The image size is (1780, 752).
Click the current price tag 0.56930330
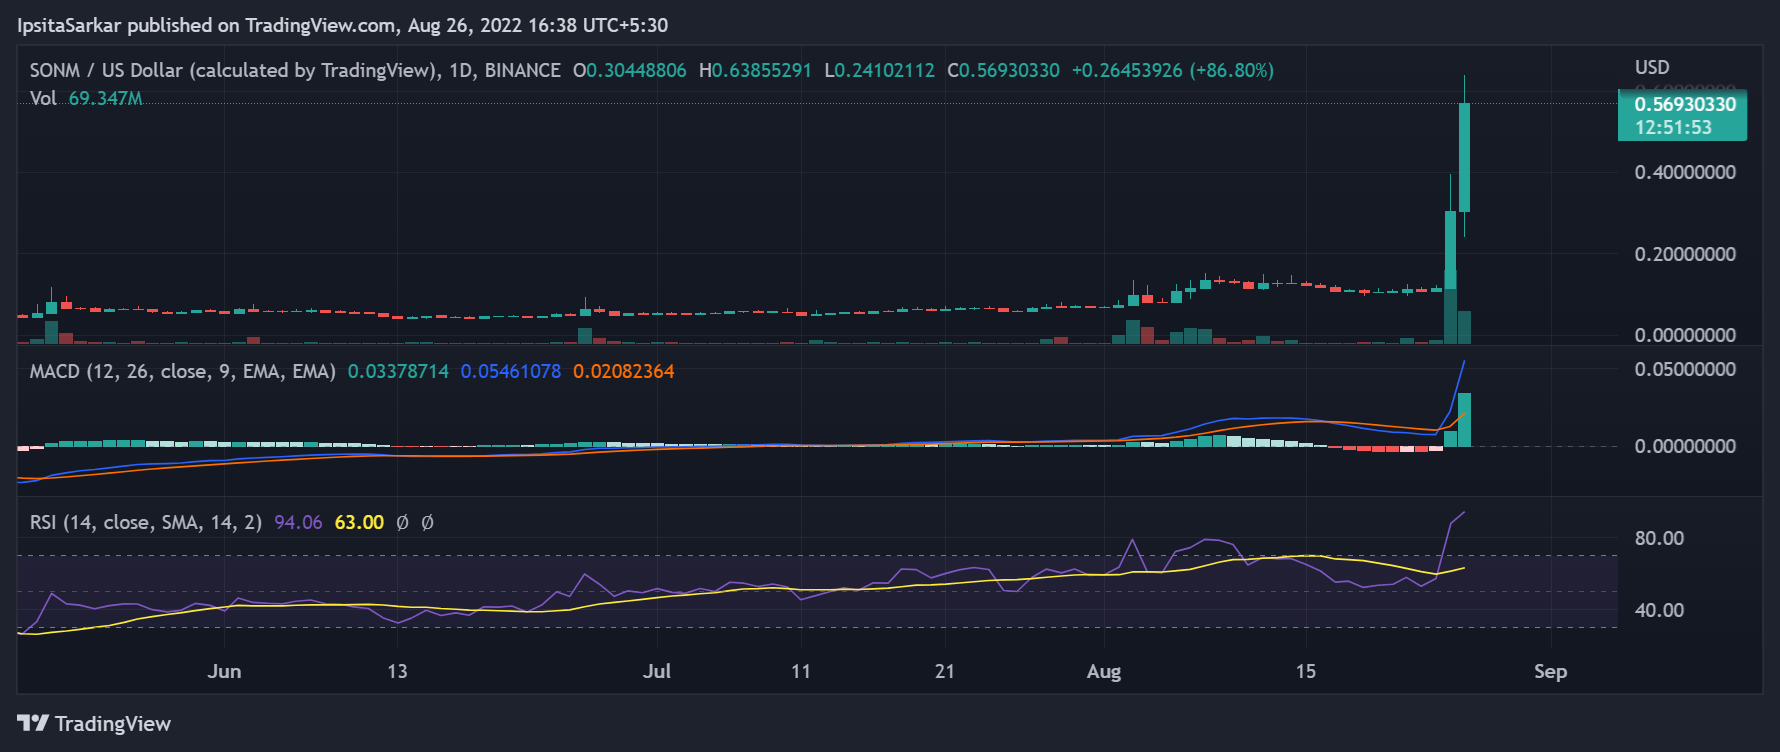[1685, 104]
